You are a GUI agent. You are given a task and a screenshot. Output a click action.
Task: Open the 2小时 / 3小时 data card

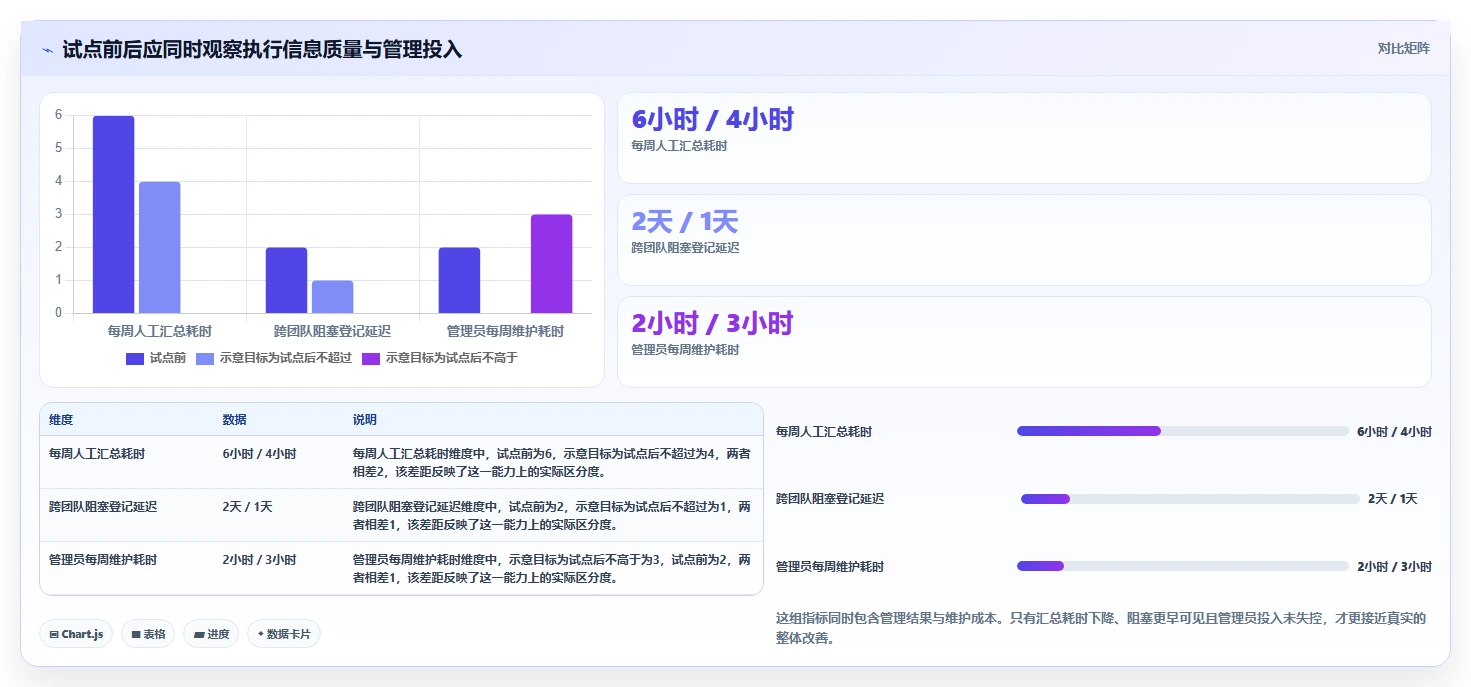click(1024, 342)
